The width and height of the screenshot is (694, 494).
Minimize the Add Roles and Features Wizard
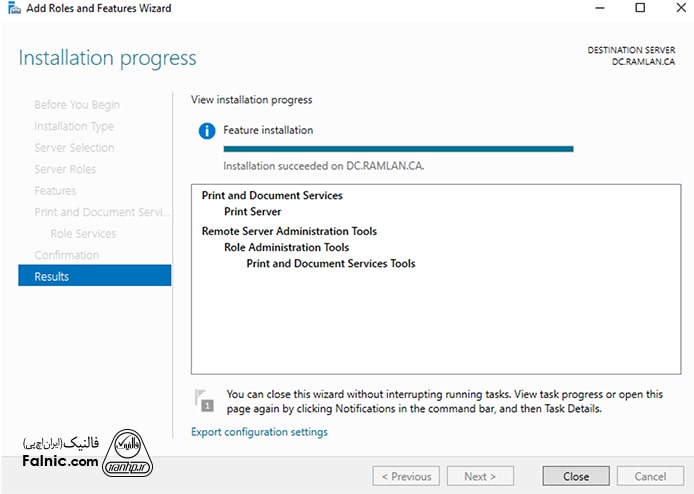tap(596, 9)
